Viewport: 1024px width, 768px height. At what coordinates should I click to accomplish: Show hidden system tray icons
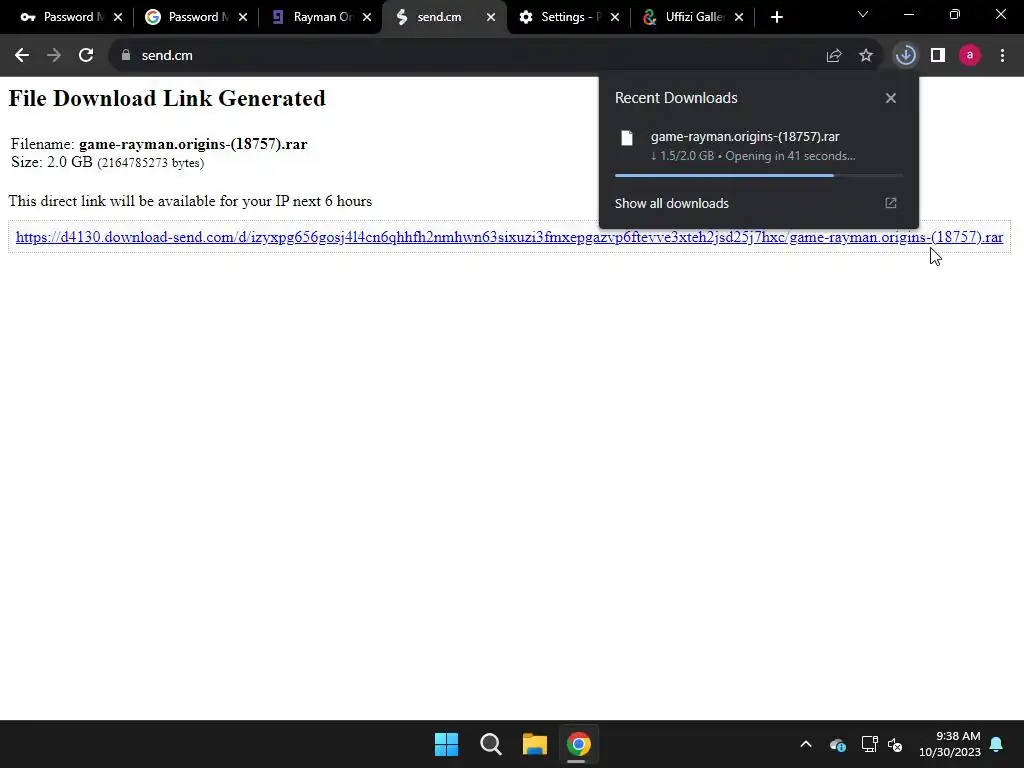tap(806, 744)
